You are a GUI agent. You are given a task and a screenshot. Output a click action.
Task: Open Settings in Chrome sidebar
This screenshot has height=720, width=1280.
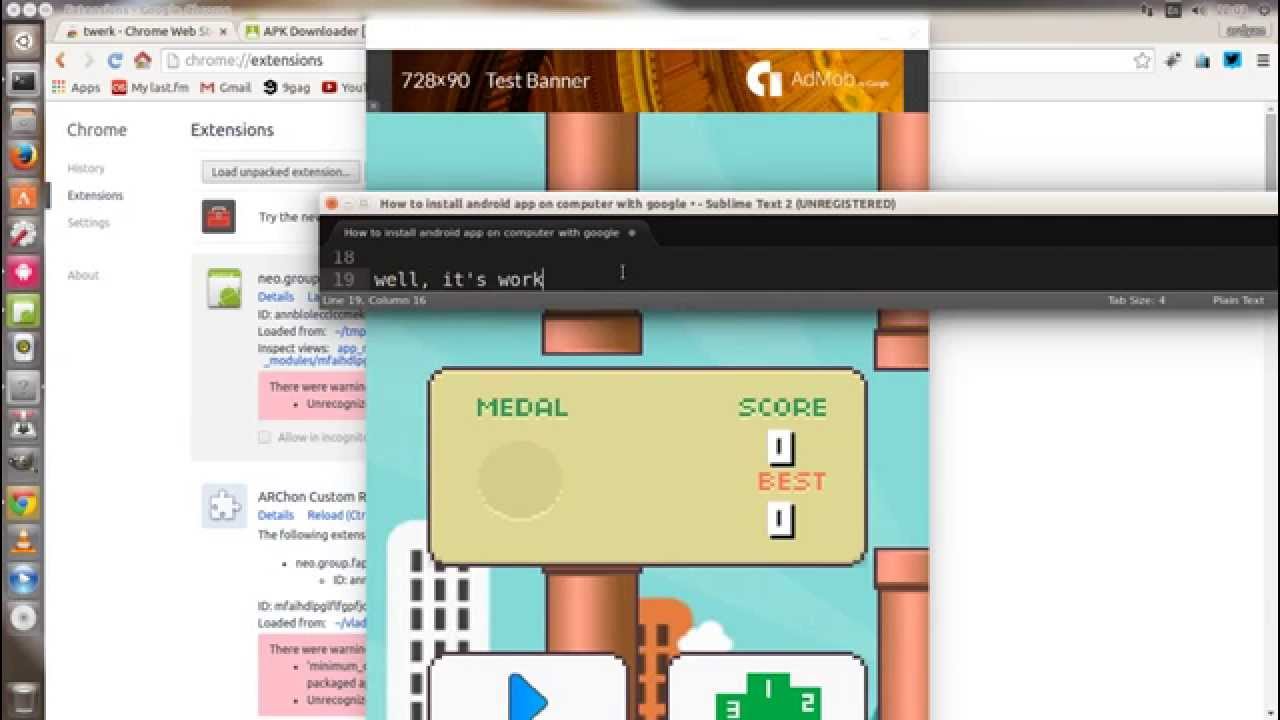click(x=88, y=222)
